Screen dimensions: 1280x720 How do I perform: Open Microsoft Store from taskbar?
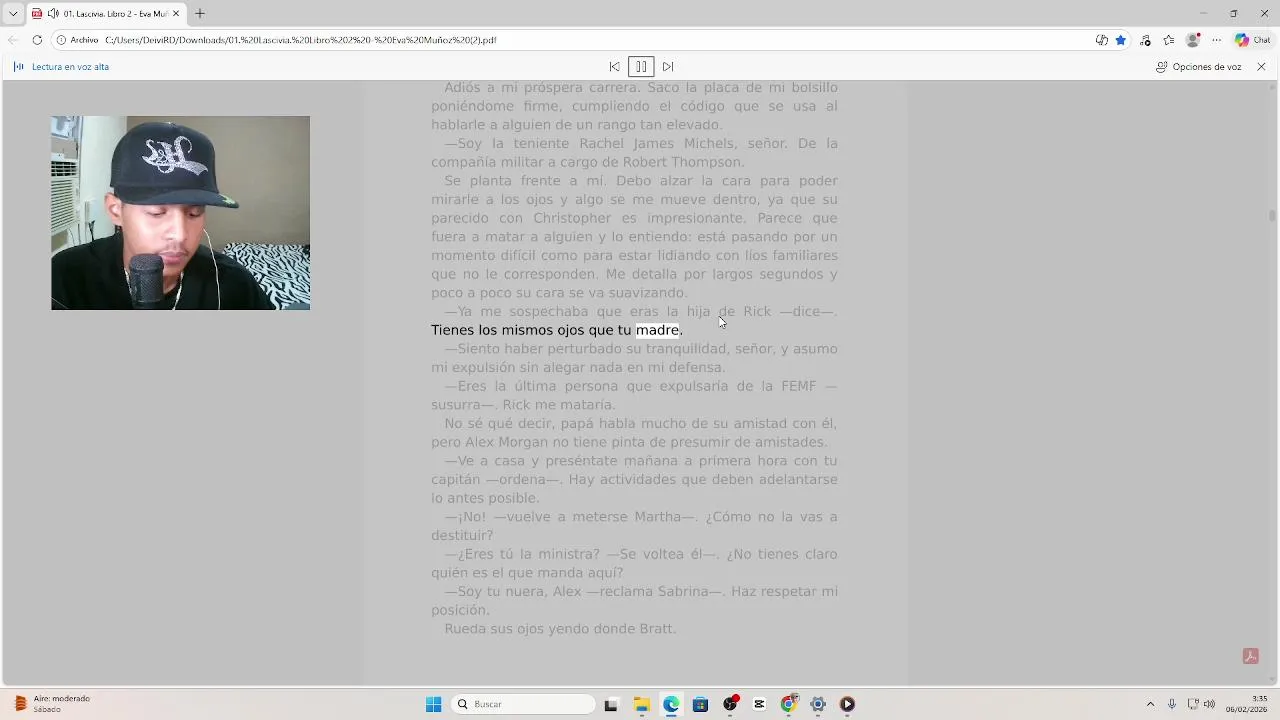point(700,704)
